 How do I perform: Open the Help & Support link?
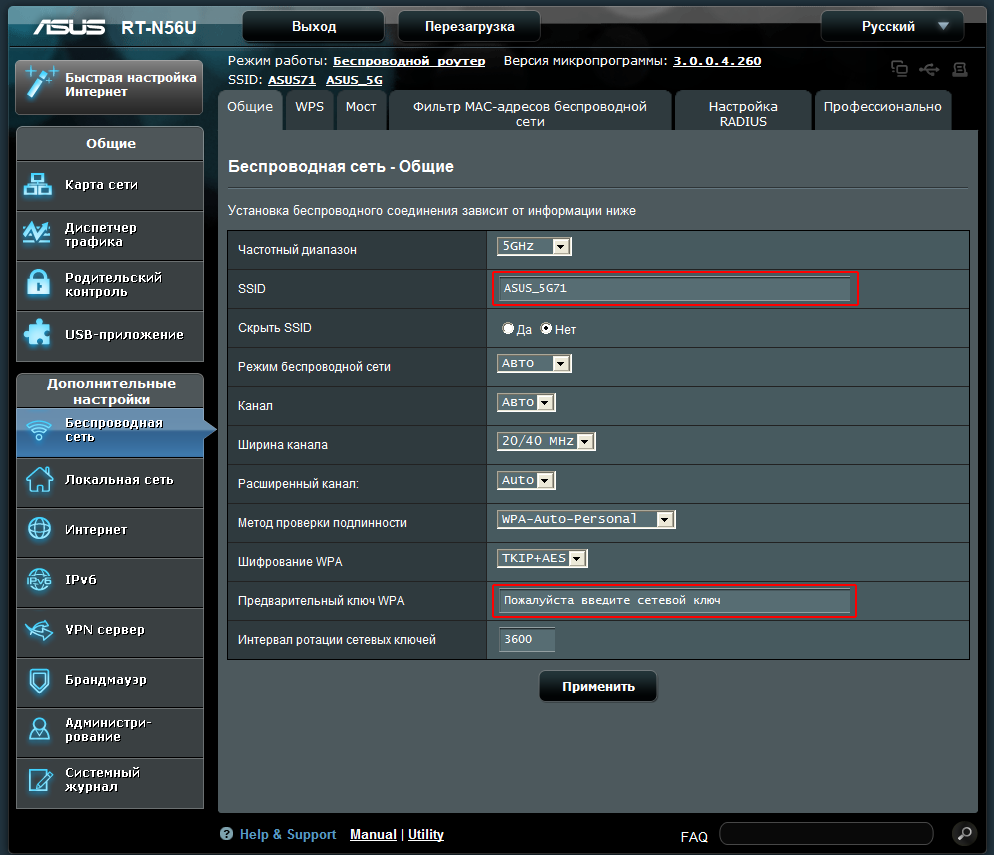pos(288,834)
